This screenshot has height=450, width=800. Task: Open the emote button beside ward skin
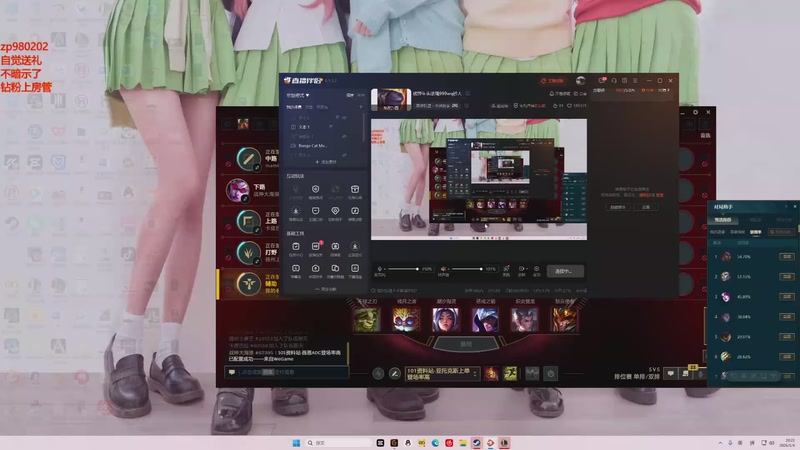[551, 374]
